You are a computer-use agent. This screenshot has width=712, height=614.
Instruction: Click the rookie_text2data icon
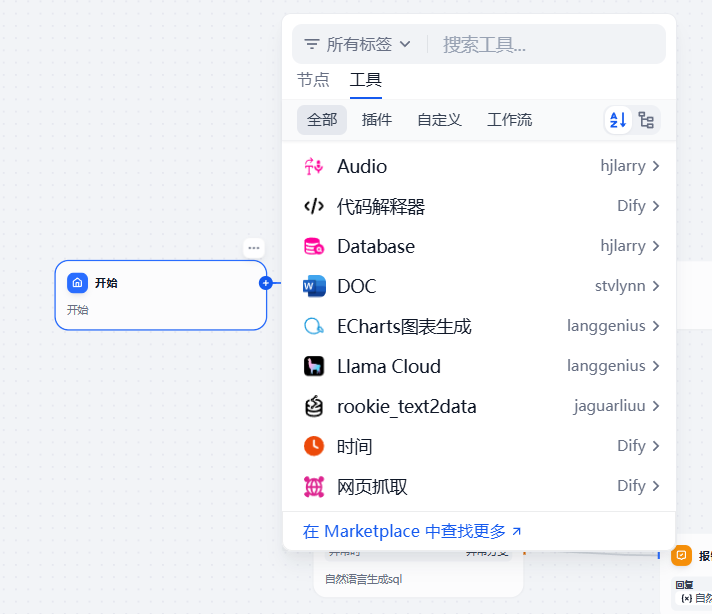point(314,406)
